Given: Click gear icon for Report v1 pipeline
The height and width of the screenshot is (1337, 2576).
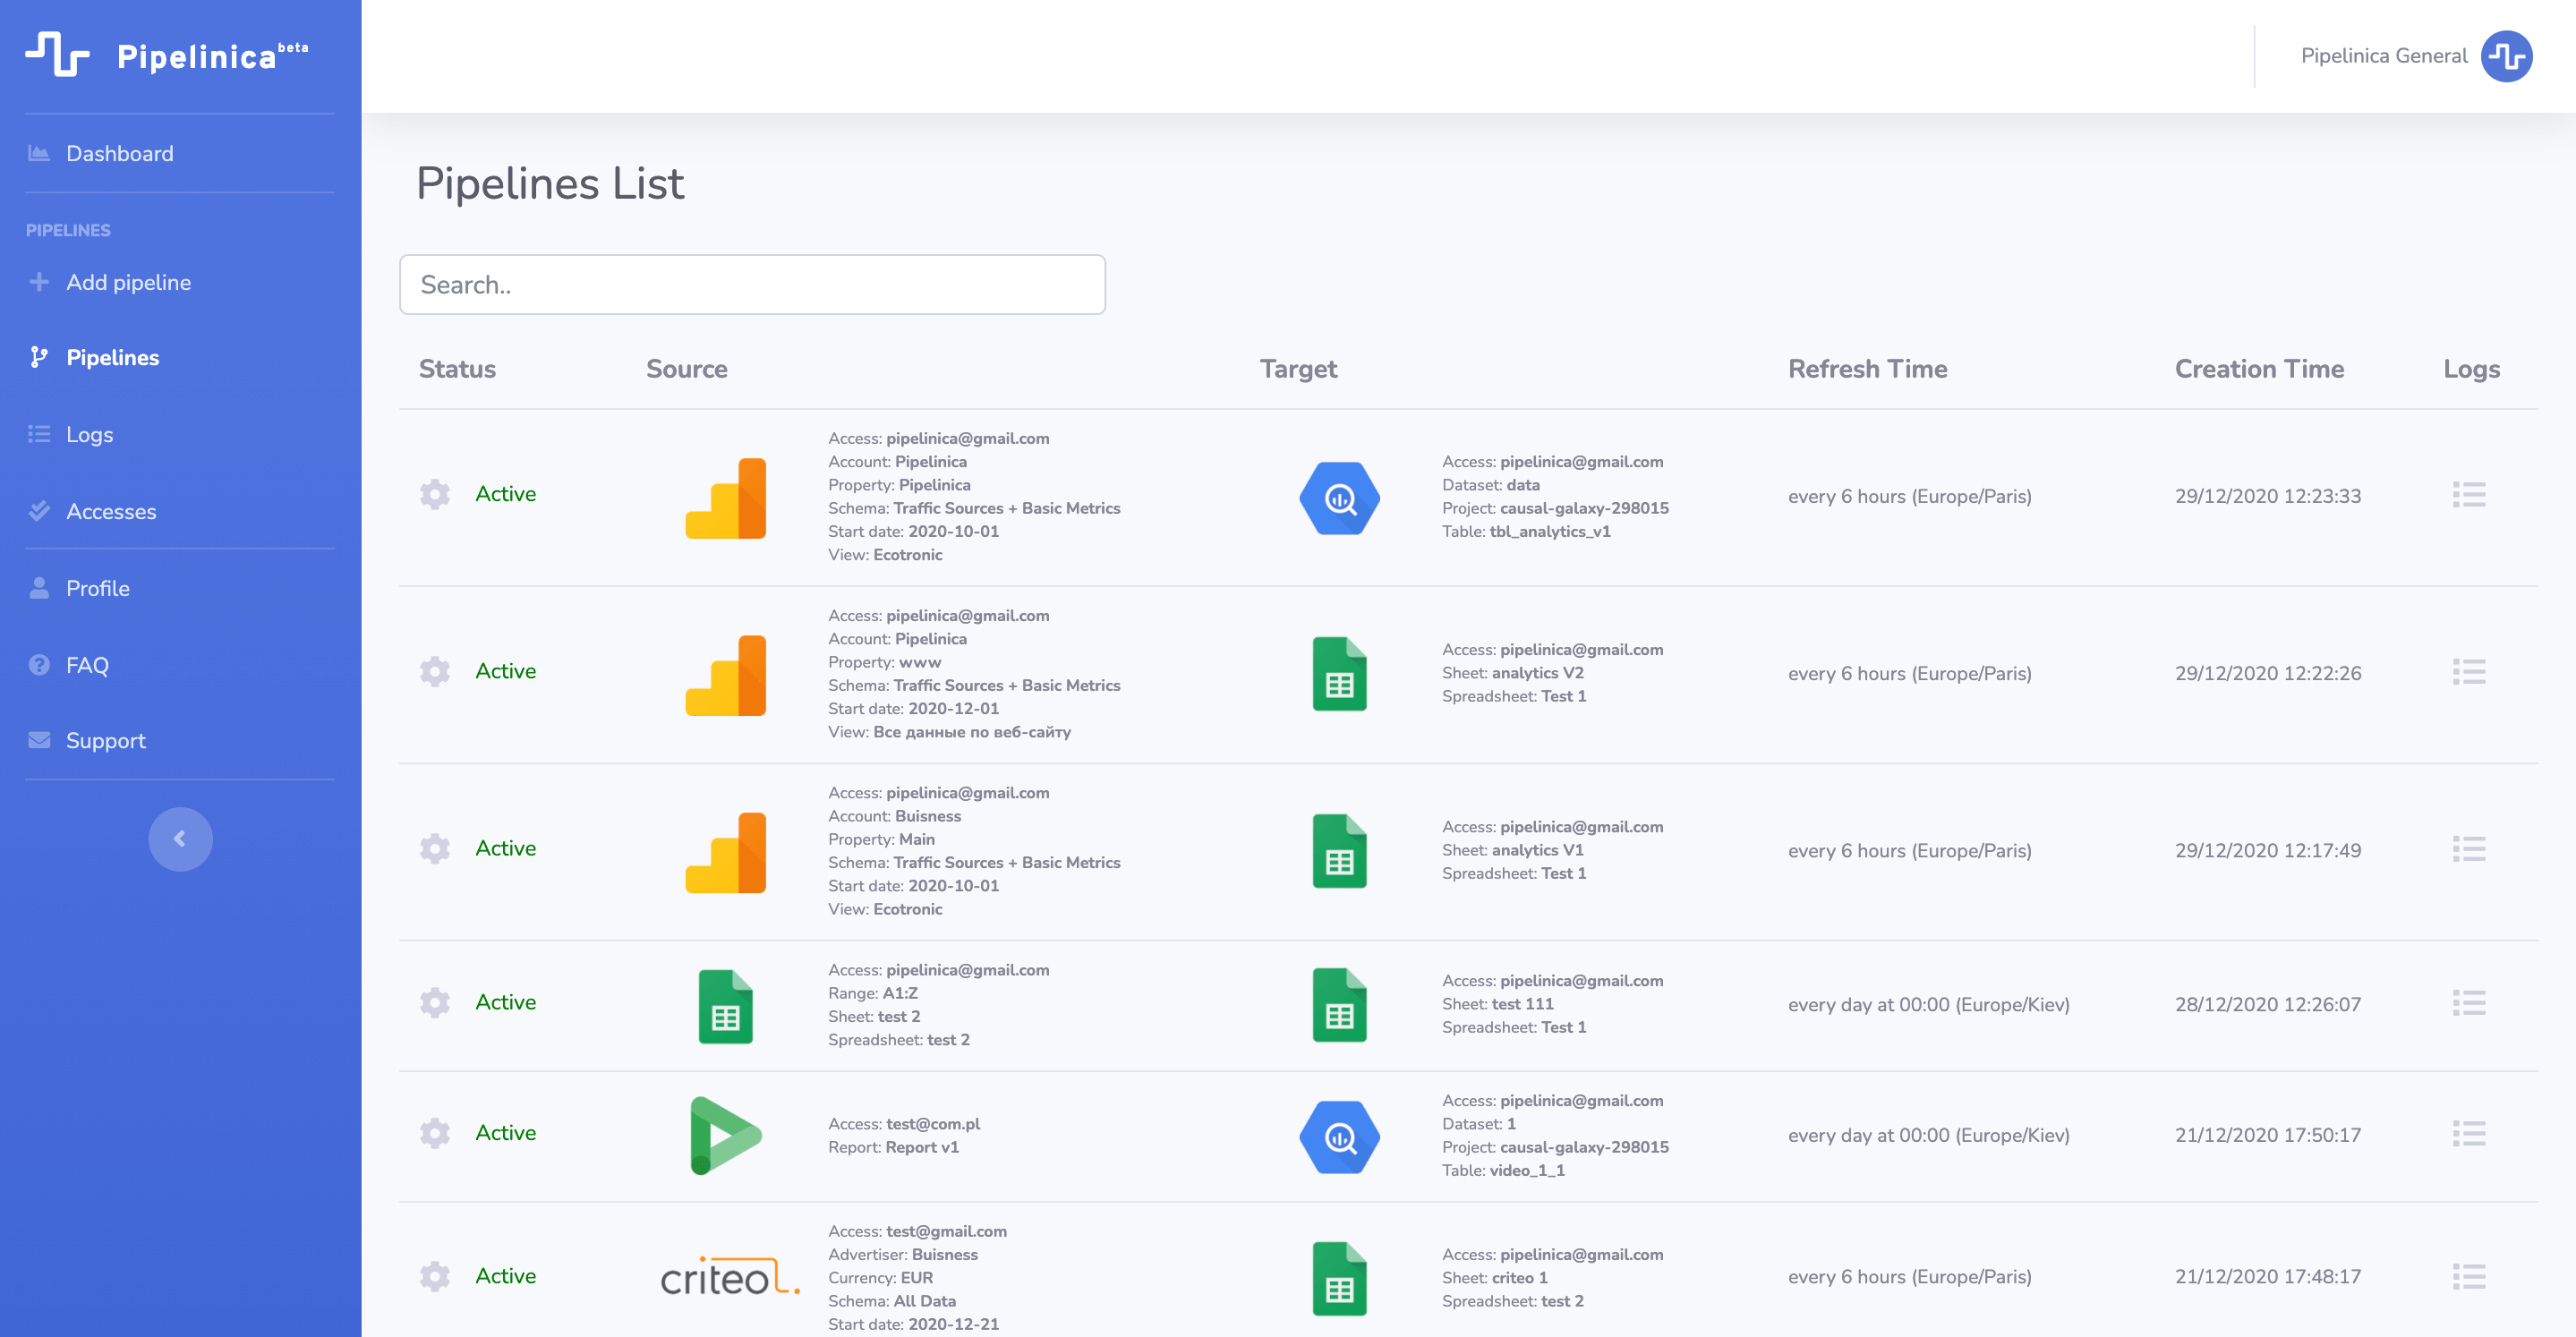Looking at the screenshot, I should coord(434,1133).
